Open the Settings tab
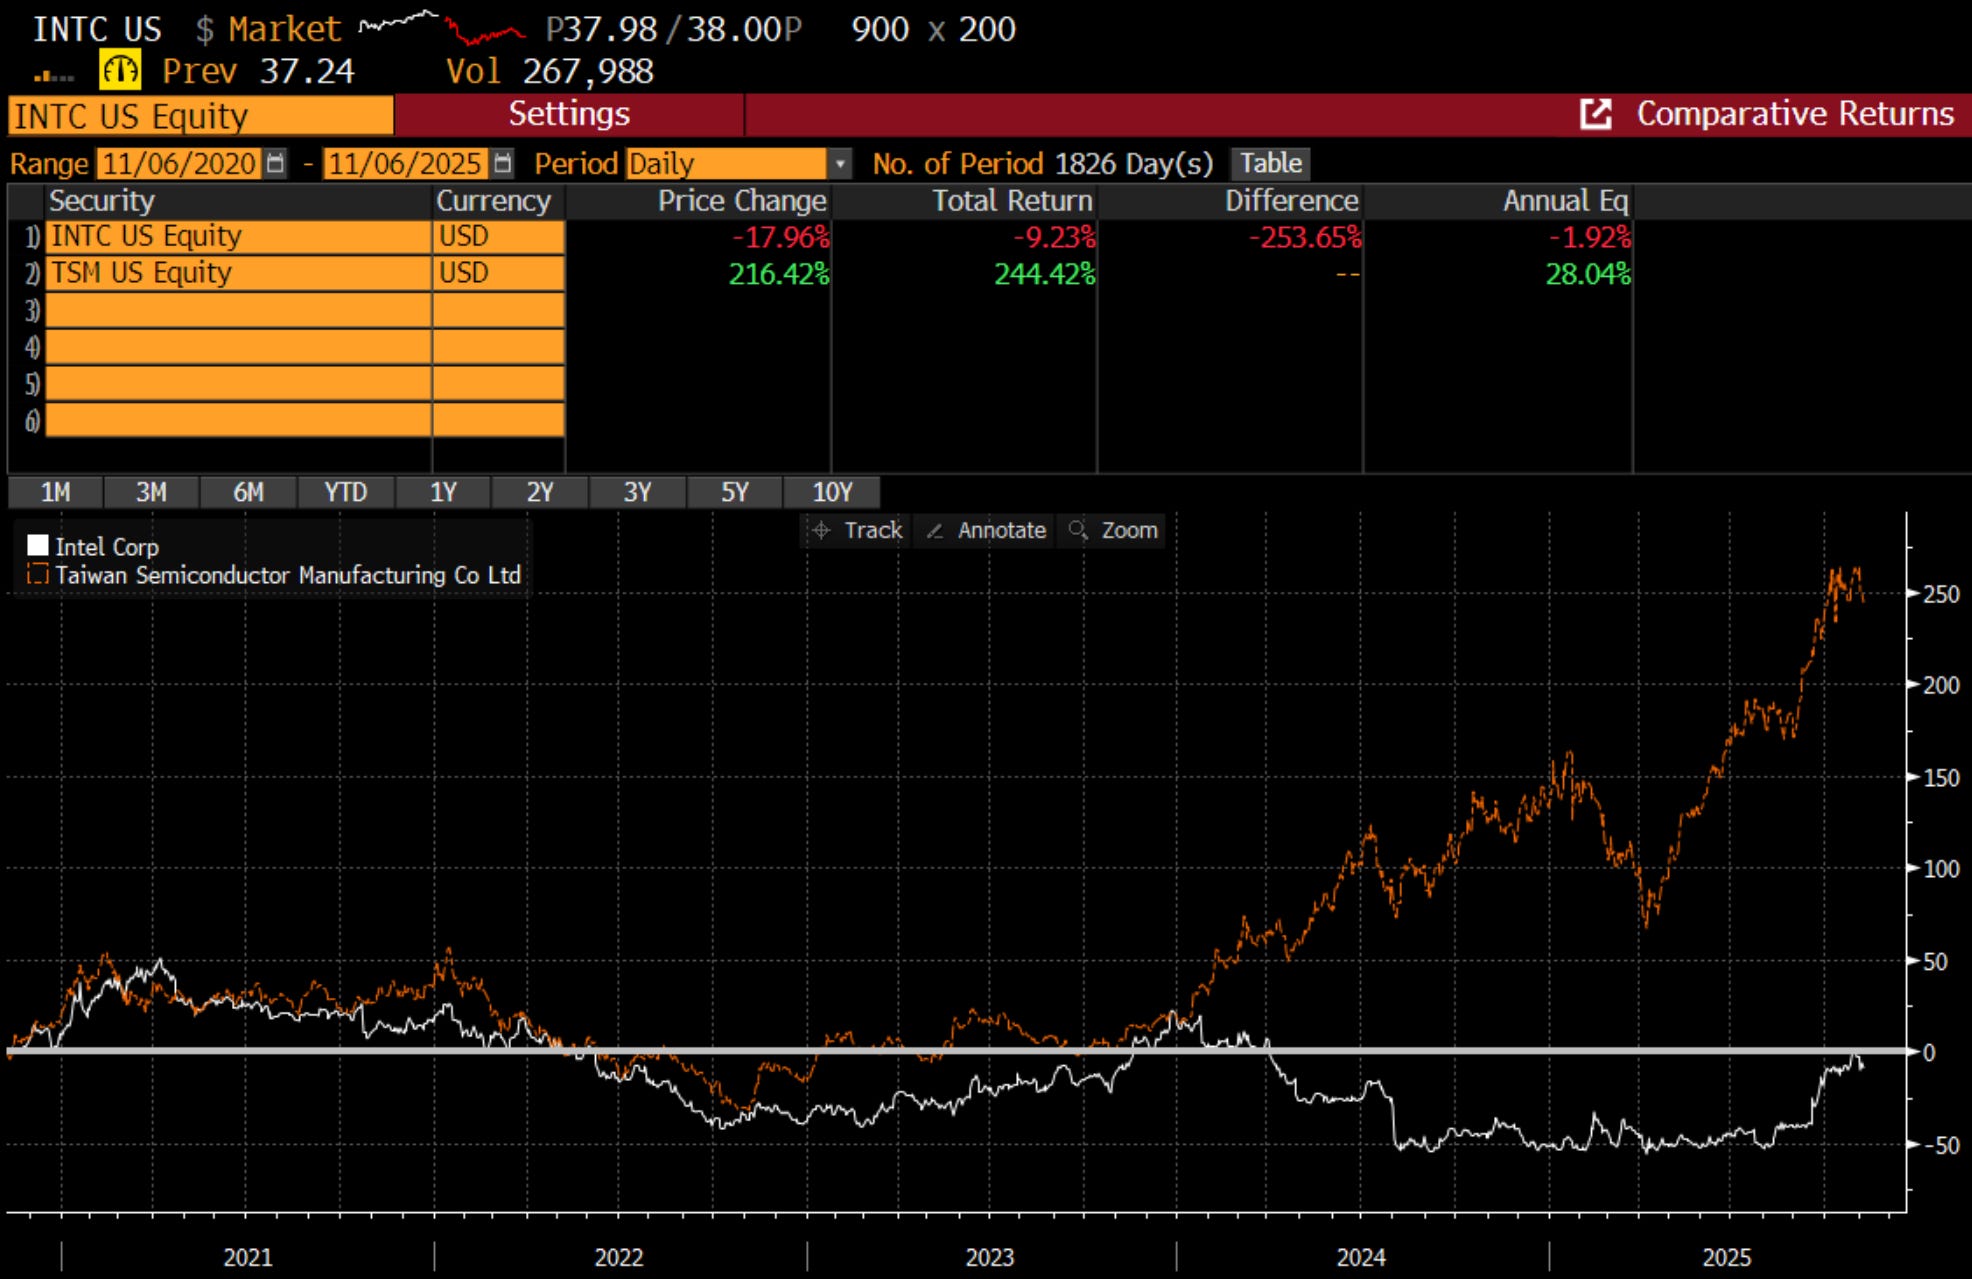Viewport: 1972px width, 1279px height. point(568,114)
